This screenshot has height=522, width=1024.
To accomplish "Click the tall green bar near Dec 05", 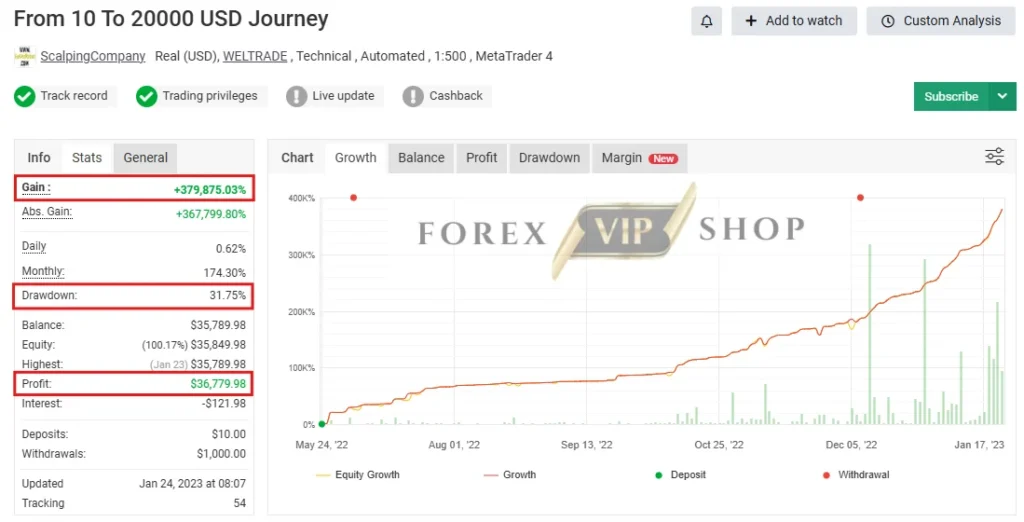I will point(870,334).
